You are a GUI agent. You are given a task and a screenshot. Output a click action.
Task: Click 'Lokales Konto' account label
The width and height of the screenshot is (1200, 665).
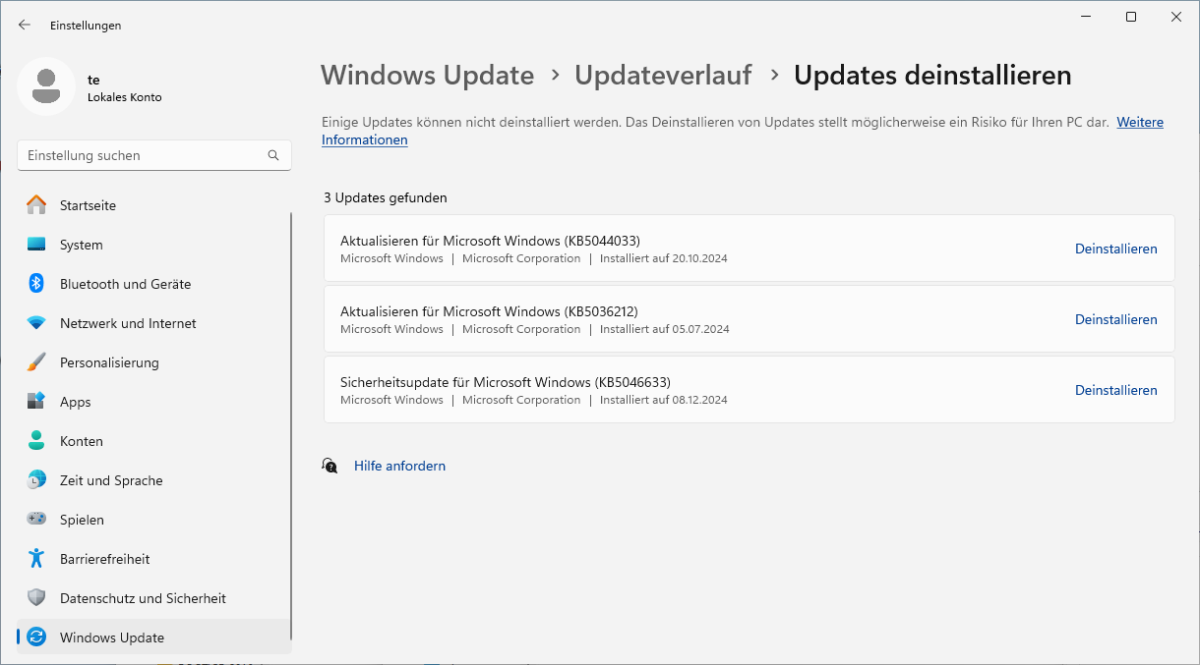[125, 98]
